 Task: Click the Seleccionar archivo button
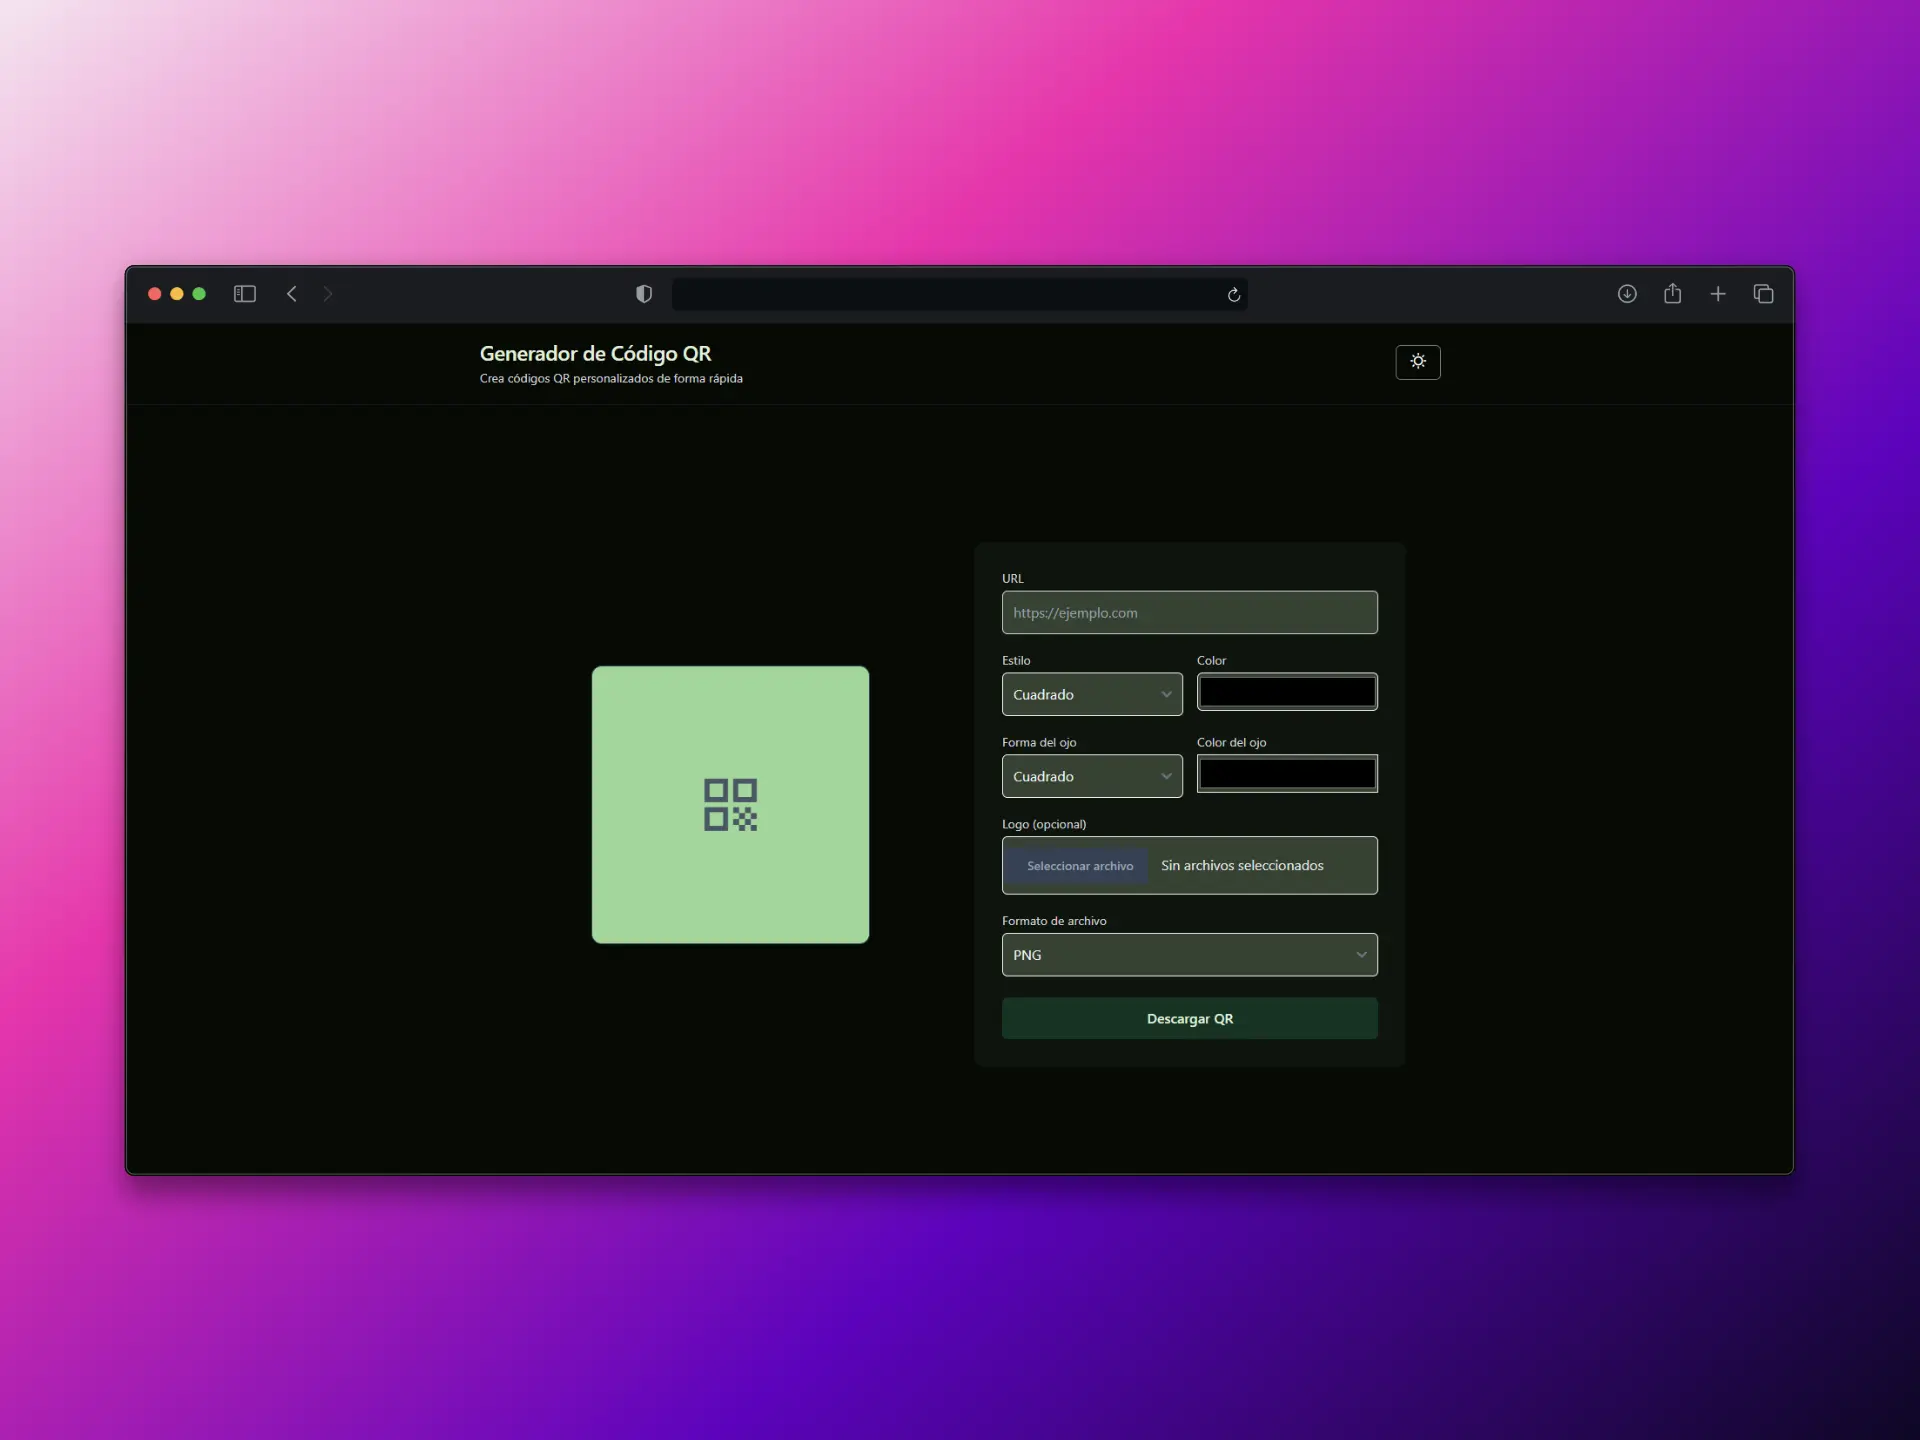click(1079, 866)
